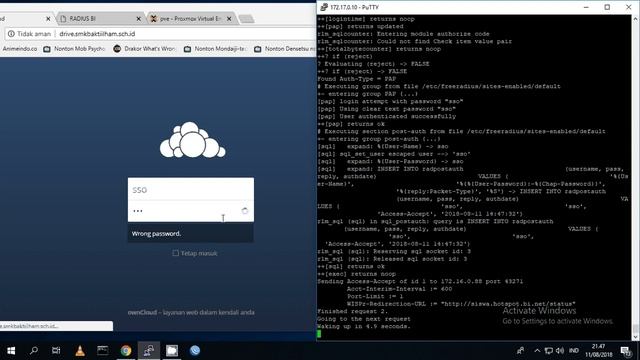Open the taskbar clock showing 21:47
640x360 pixels.
click(x=598, y=351)
